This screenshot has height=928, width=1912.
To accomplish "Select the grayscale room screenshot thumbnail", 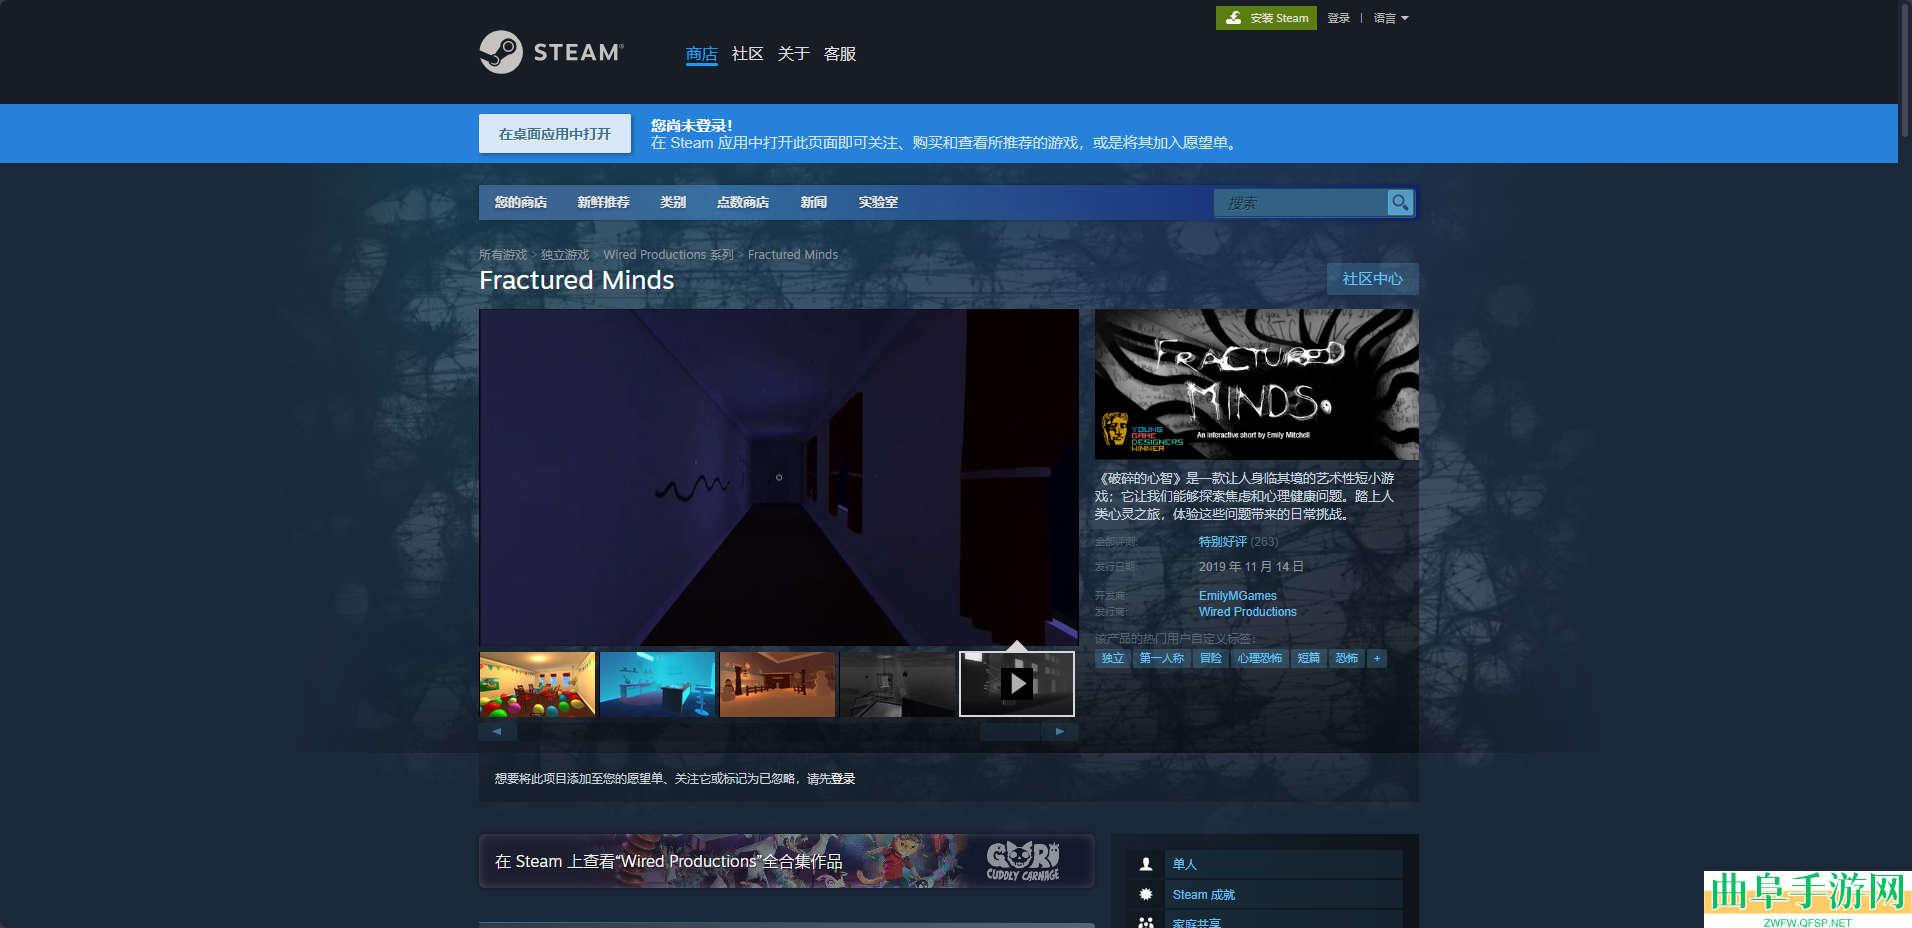I will point(897,684).
